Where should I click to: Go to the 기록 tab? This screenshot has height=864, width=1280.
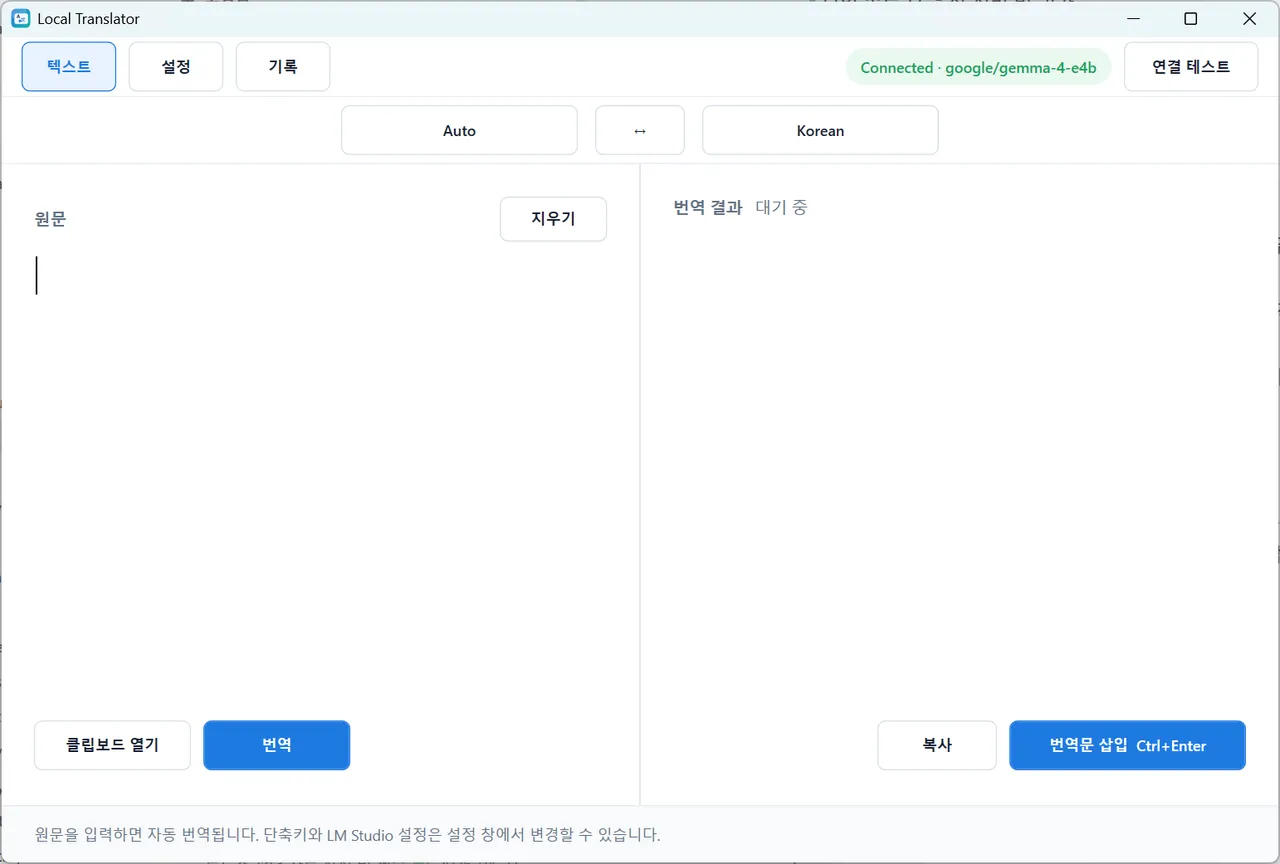283,67
